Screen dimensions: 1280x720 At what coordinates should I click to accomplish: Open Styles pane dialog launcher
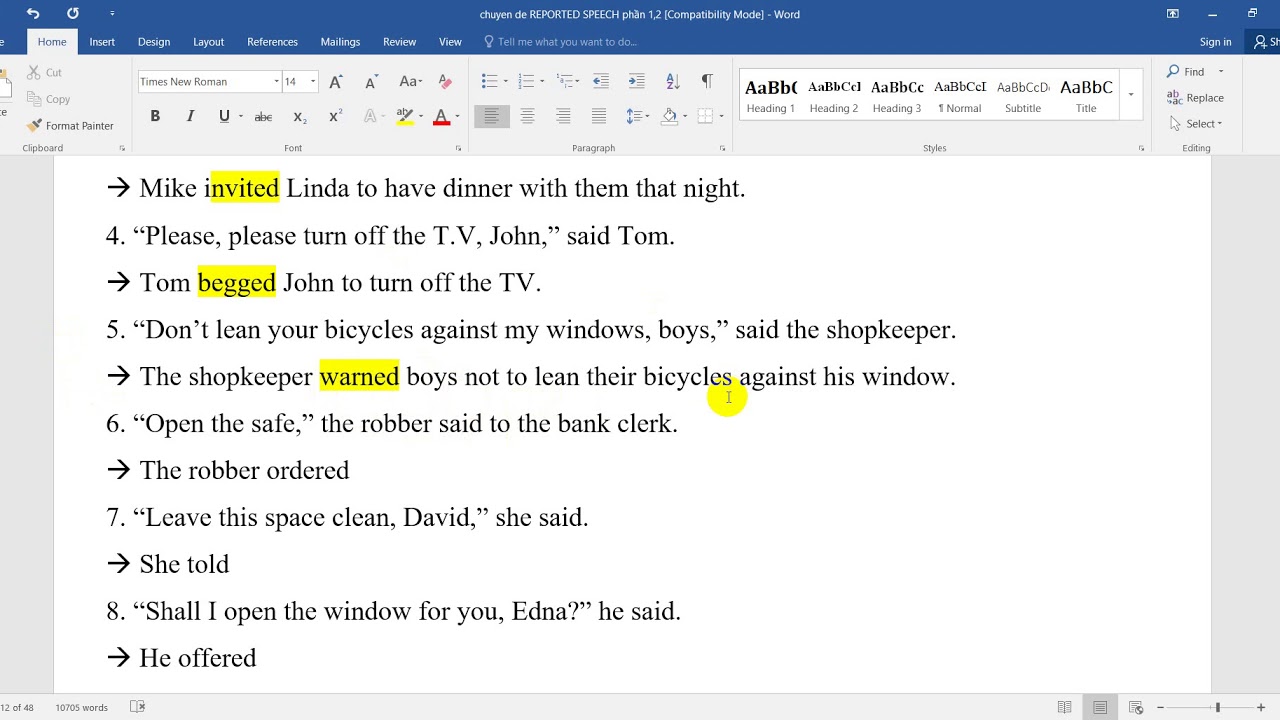1141,148
